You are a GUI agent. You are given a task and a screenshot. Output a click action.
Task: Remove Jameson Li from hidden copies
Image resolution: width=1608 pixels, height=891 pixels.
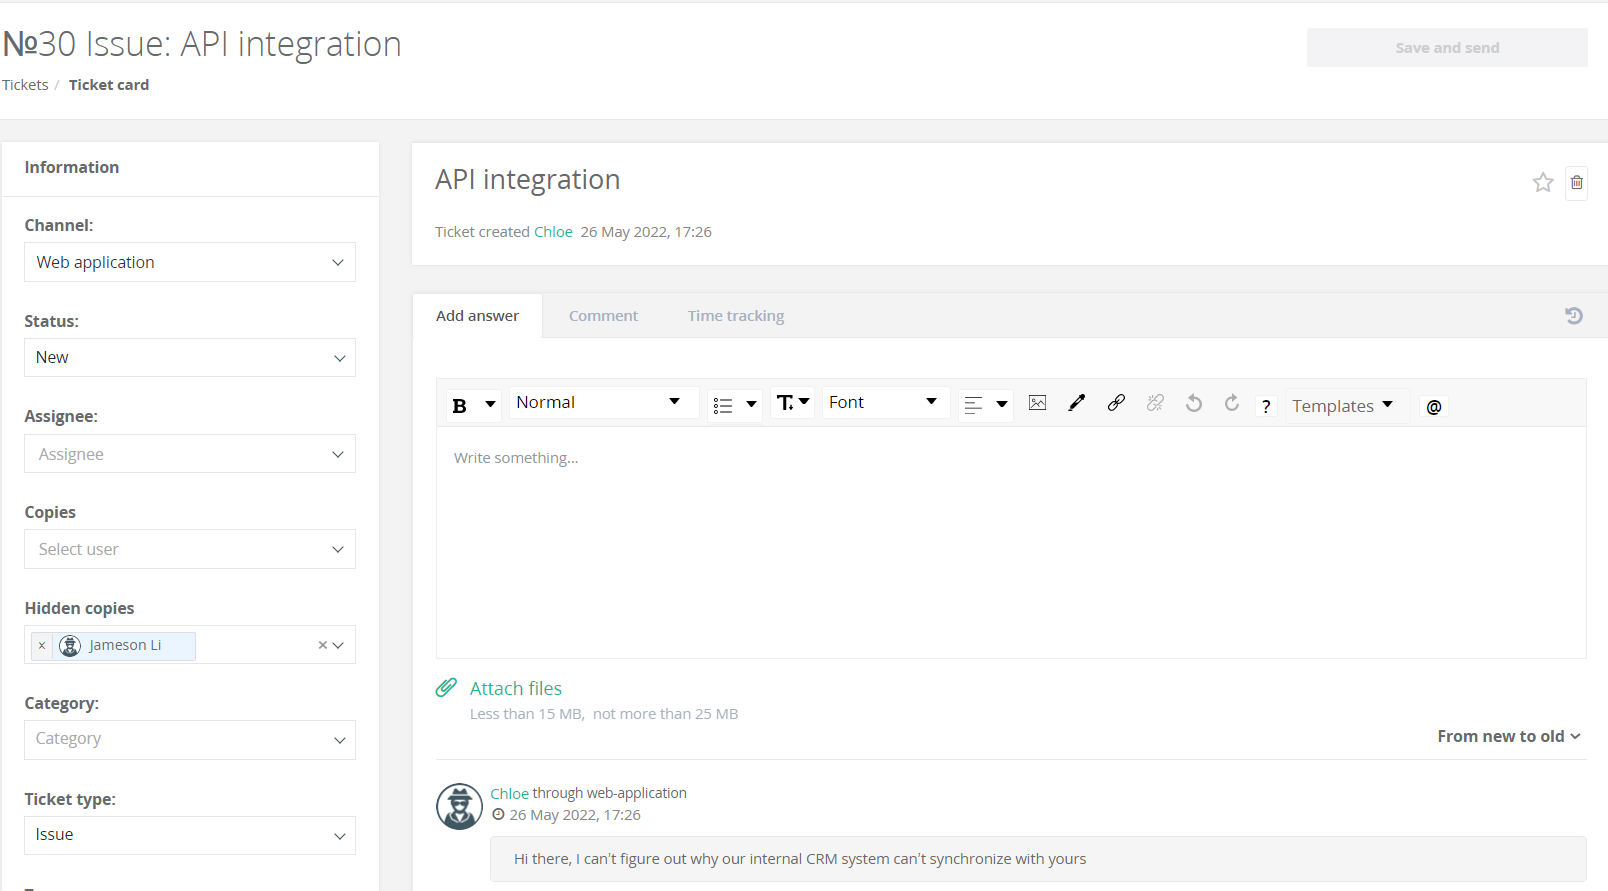(42, 646)
